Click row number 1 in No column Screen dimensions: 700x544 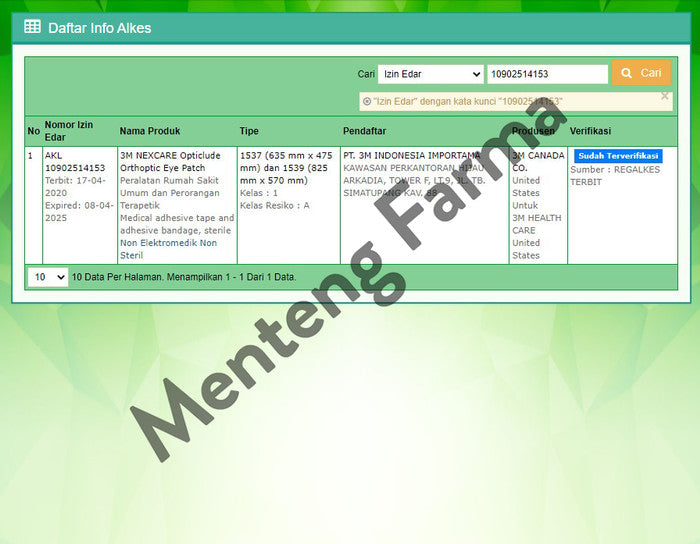[x=30, y=156]
